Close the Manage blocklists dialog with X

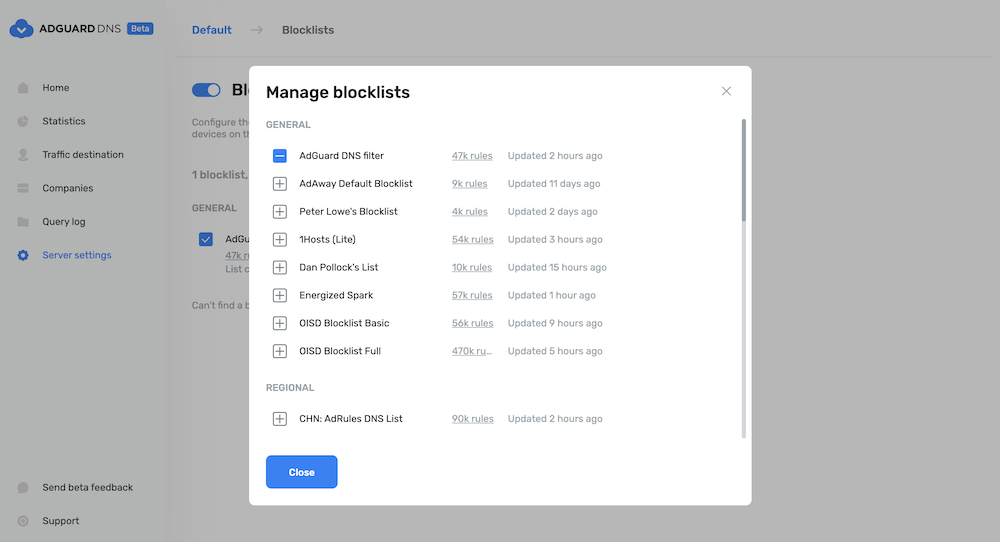(726, 91)
